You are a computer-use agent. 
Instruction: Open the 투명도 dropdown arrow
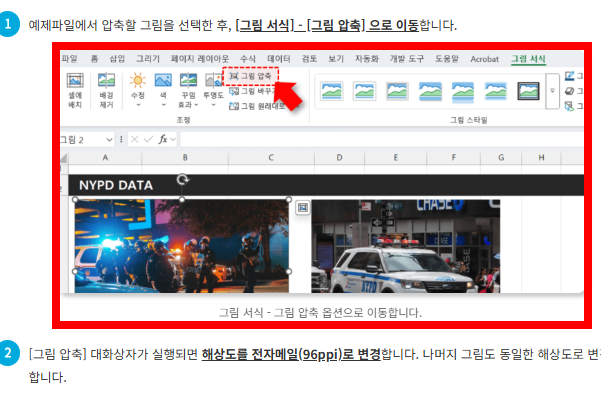pos(213,105)
